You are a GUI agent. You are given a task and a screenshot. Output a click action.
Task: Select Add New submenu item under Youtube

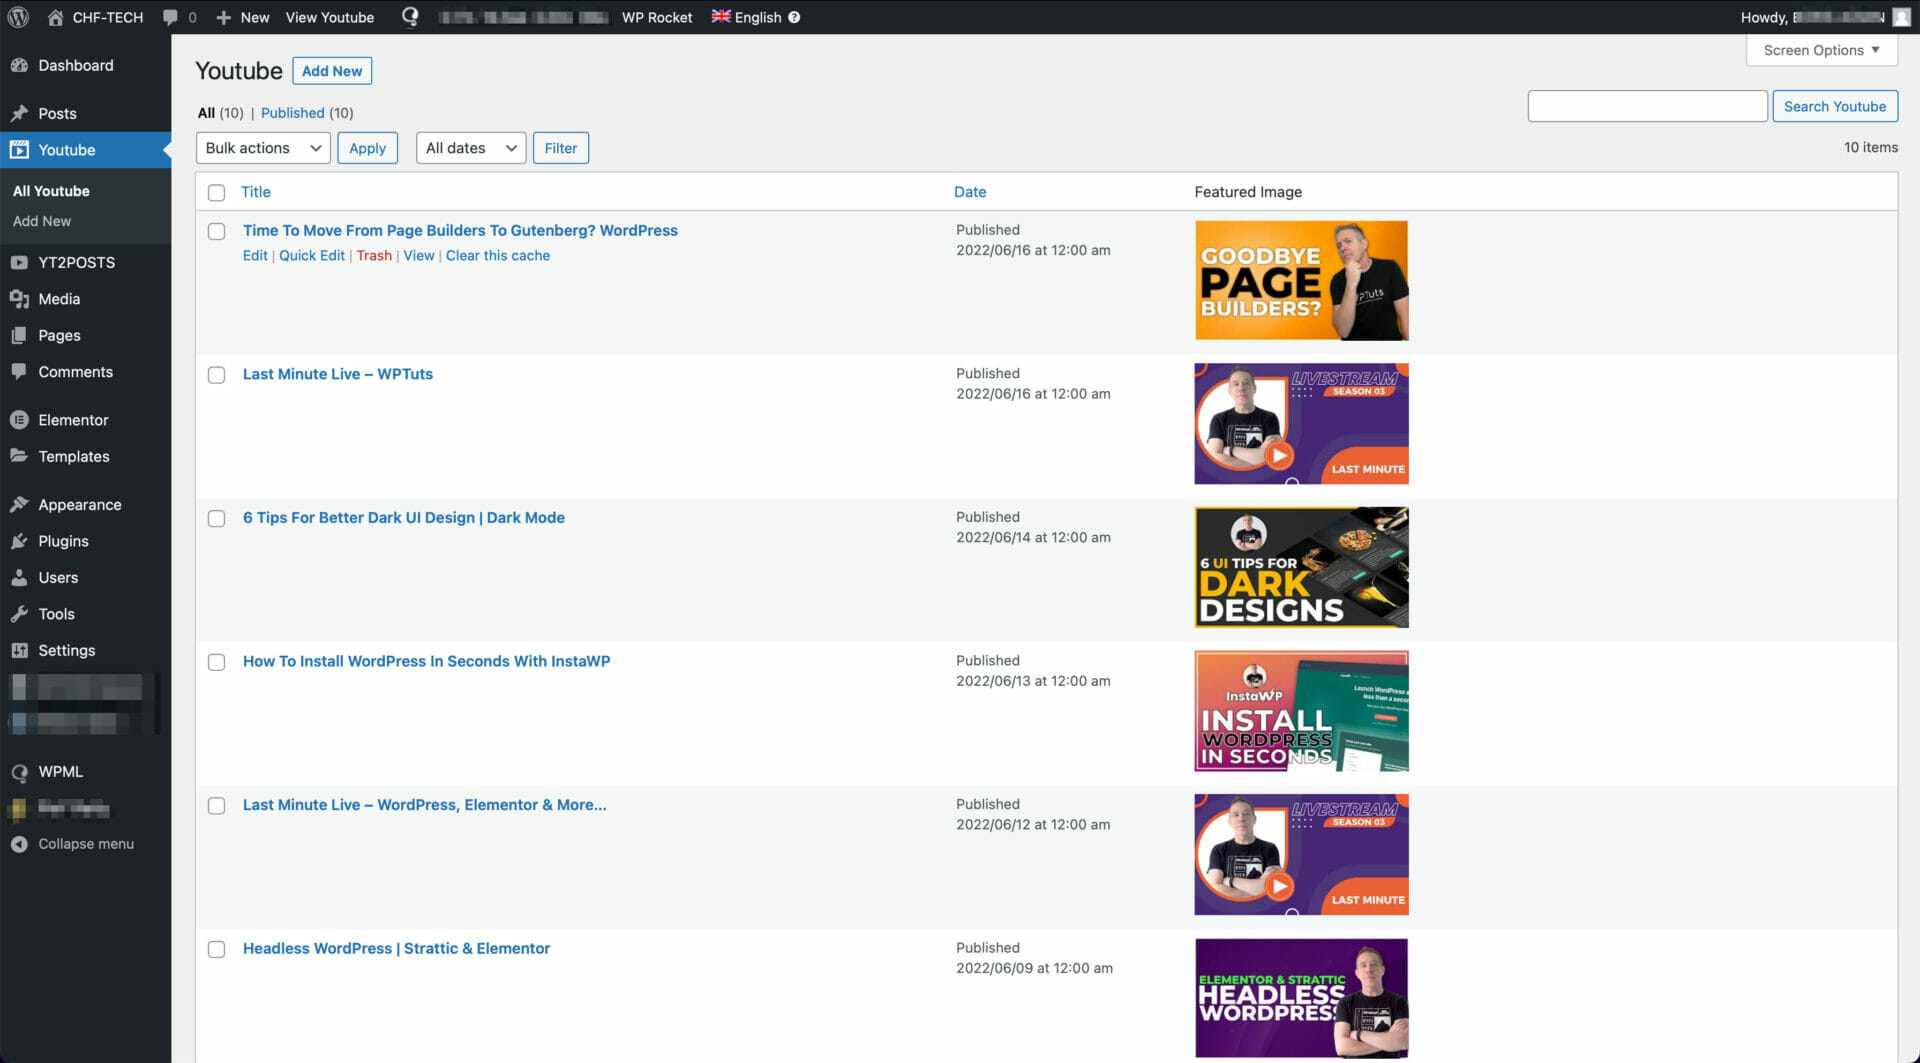point(42,221)
